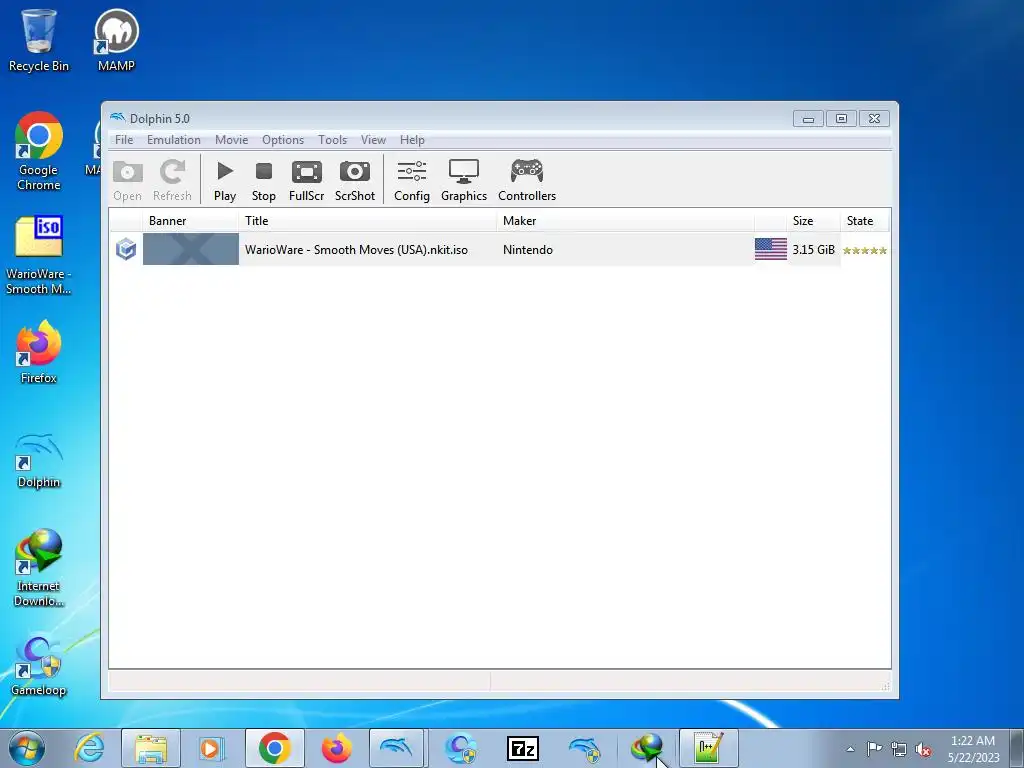
Task: Click the Internet Download Manager taskbar icon
Action: tap(647, 748)
